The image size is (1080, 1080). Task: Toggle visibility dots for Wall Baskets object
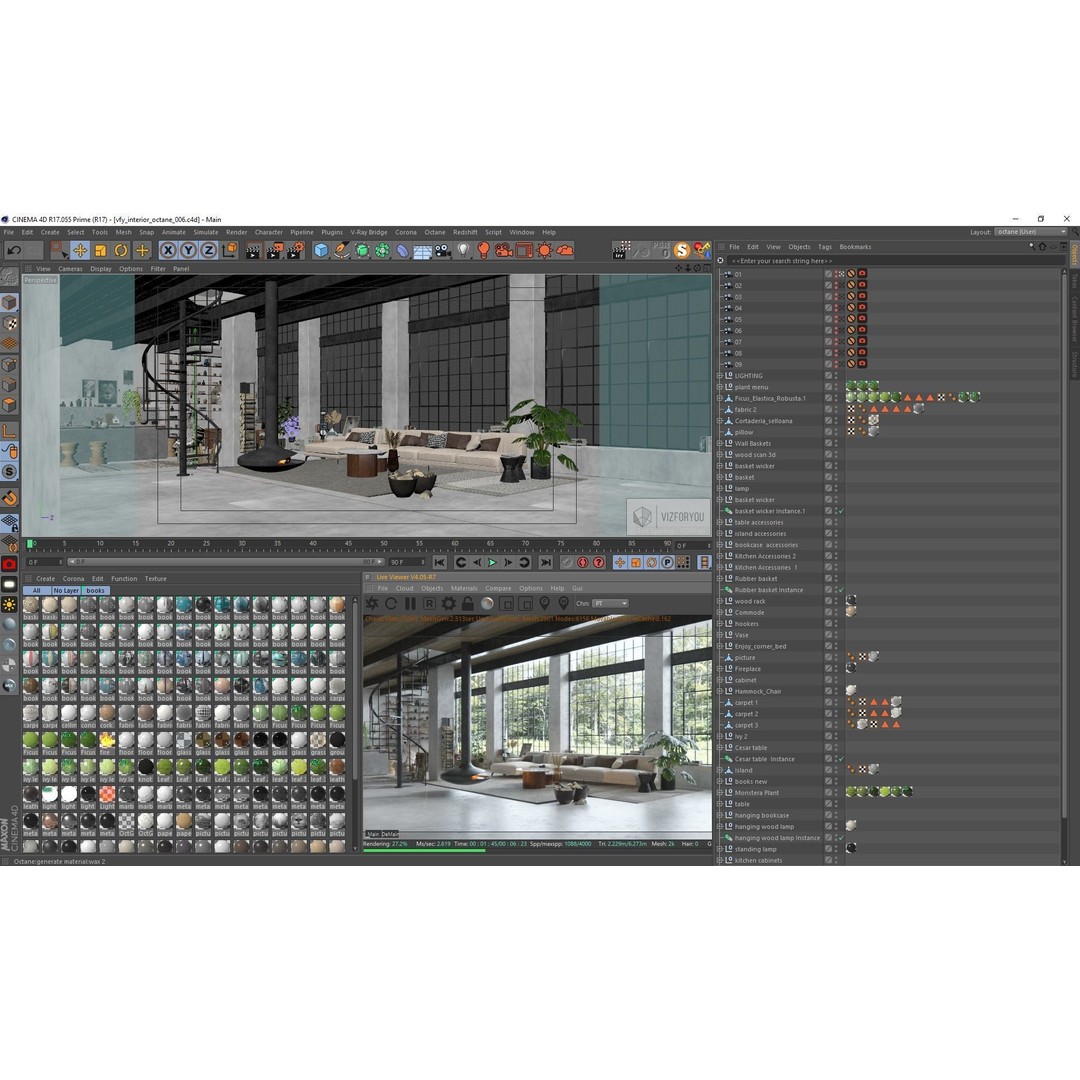[x=837, y=444]
